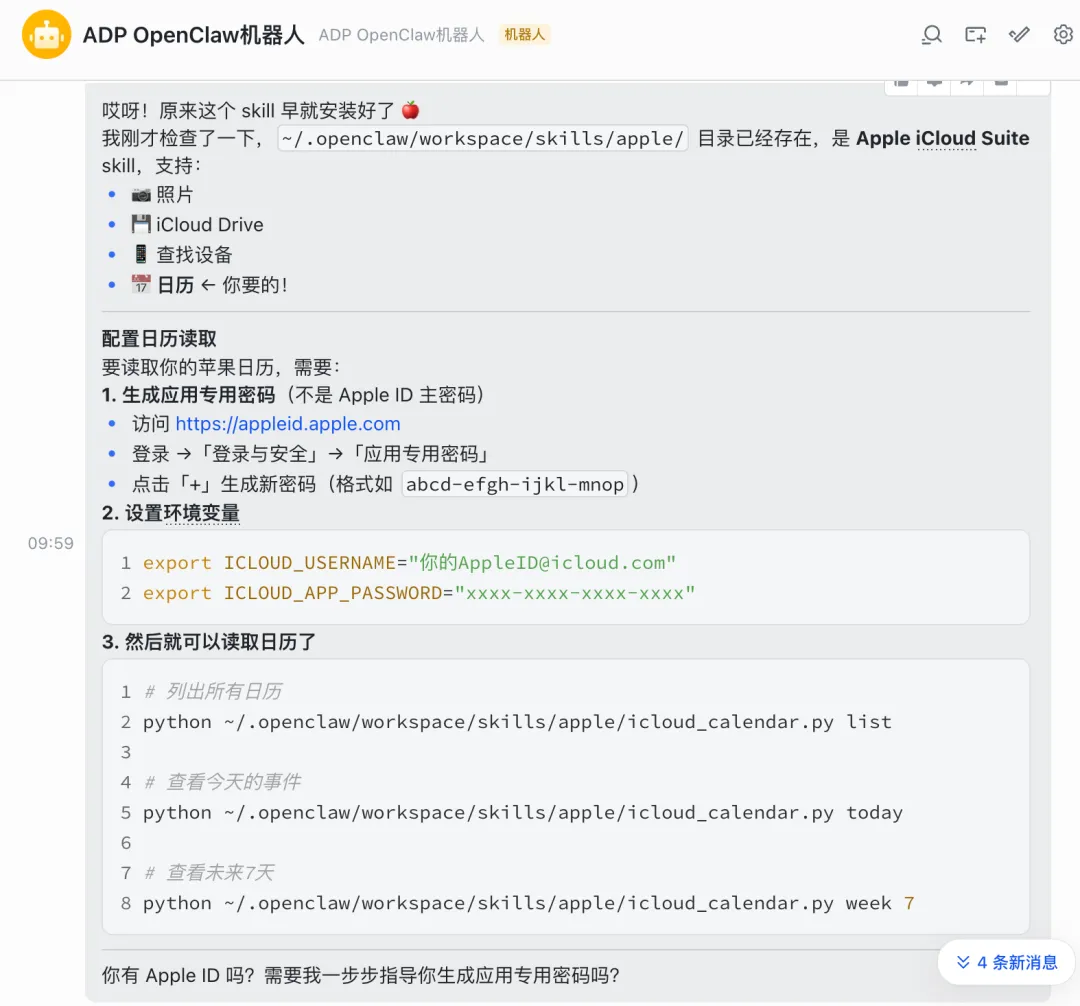Jump to 4 条新消息 button

1006,962
